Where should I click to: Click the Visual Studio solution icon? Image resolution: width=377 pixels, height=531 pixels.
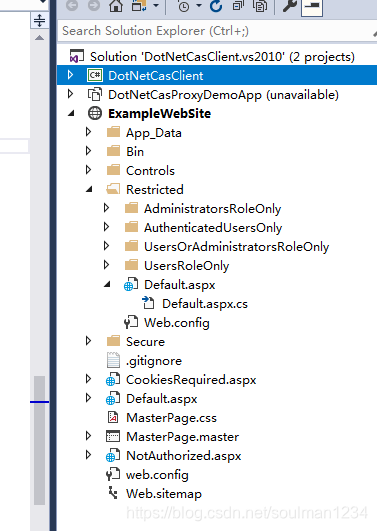click(x=77, y=56)
